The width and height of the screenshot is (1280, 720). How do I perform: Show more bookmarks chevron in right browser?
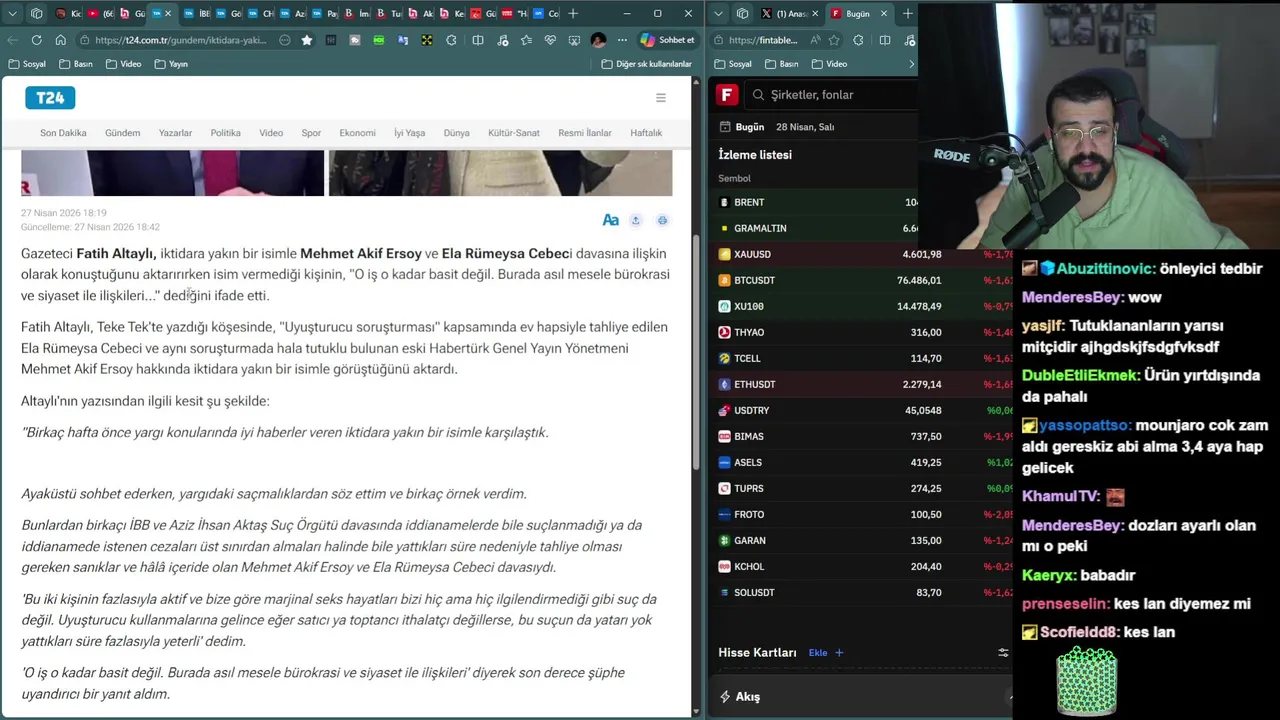pos(911,64)
